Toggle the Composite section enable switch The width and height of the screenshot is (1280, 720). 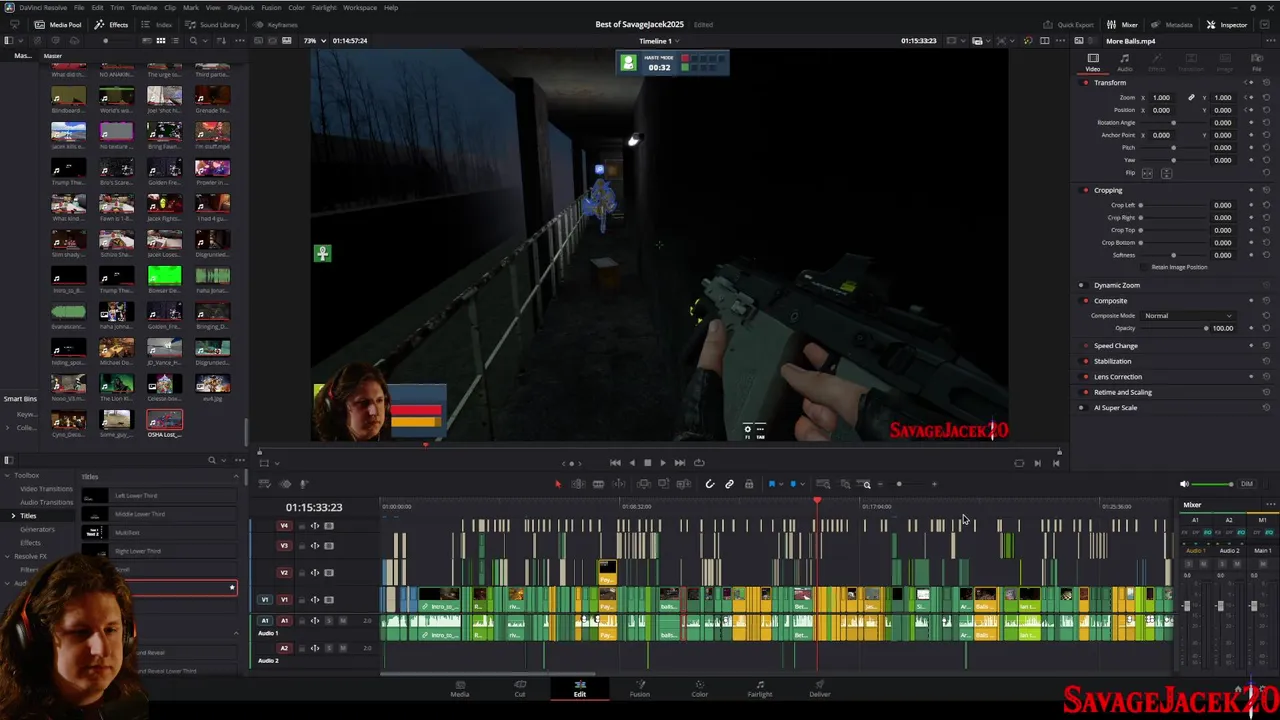coord(1085,301)
